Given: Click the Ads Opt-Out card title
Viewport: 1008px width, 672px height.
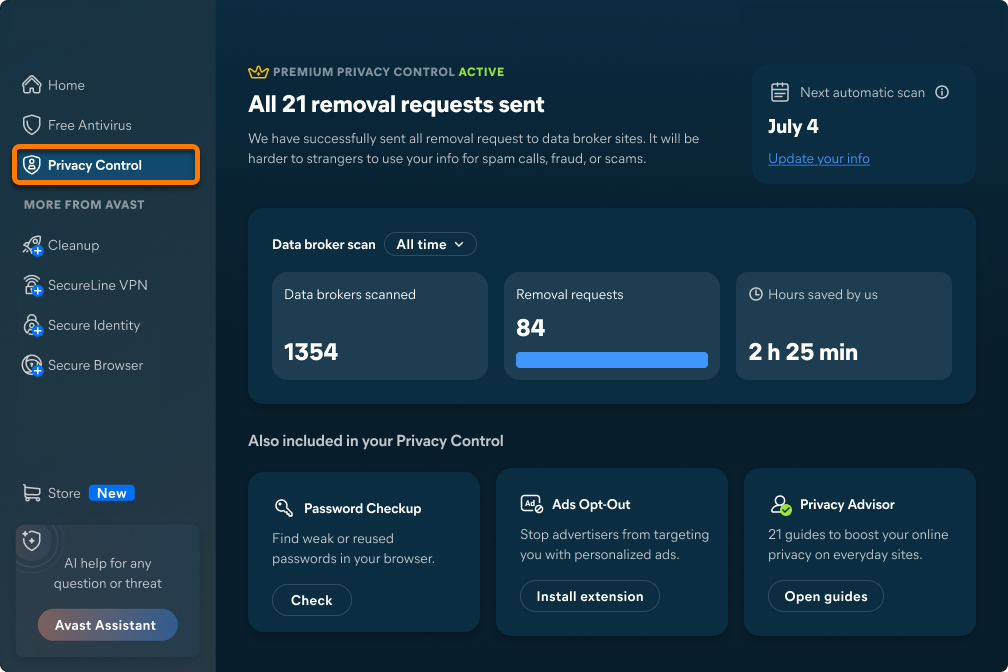Looking at the screenshot, I should pyautogui.click(x=591, y=504).
